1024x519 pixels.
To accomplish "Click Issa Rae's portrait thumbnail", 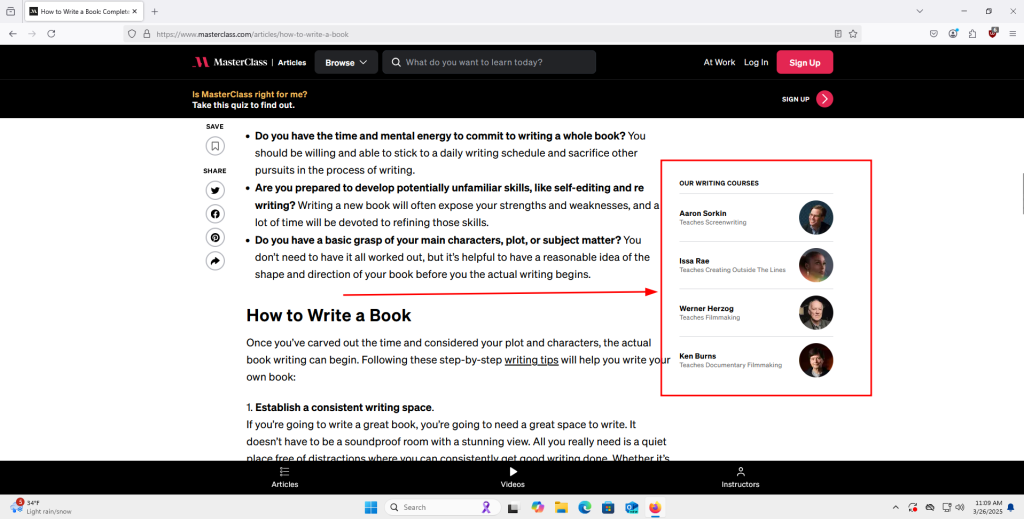I will (816, 265).
